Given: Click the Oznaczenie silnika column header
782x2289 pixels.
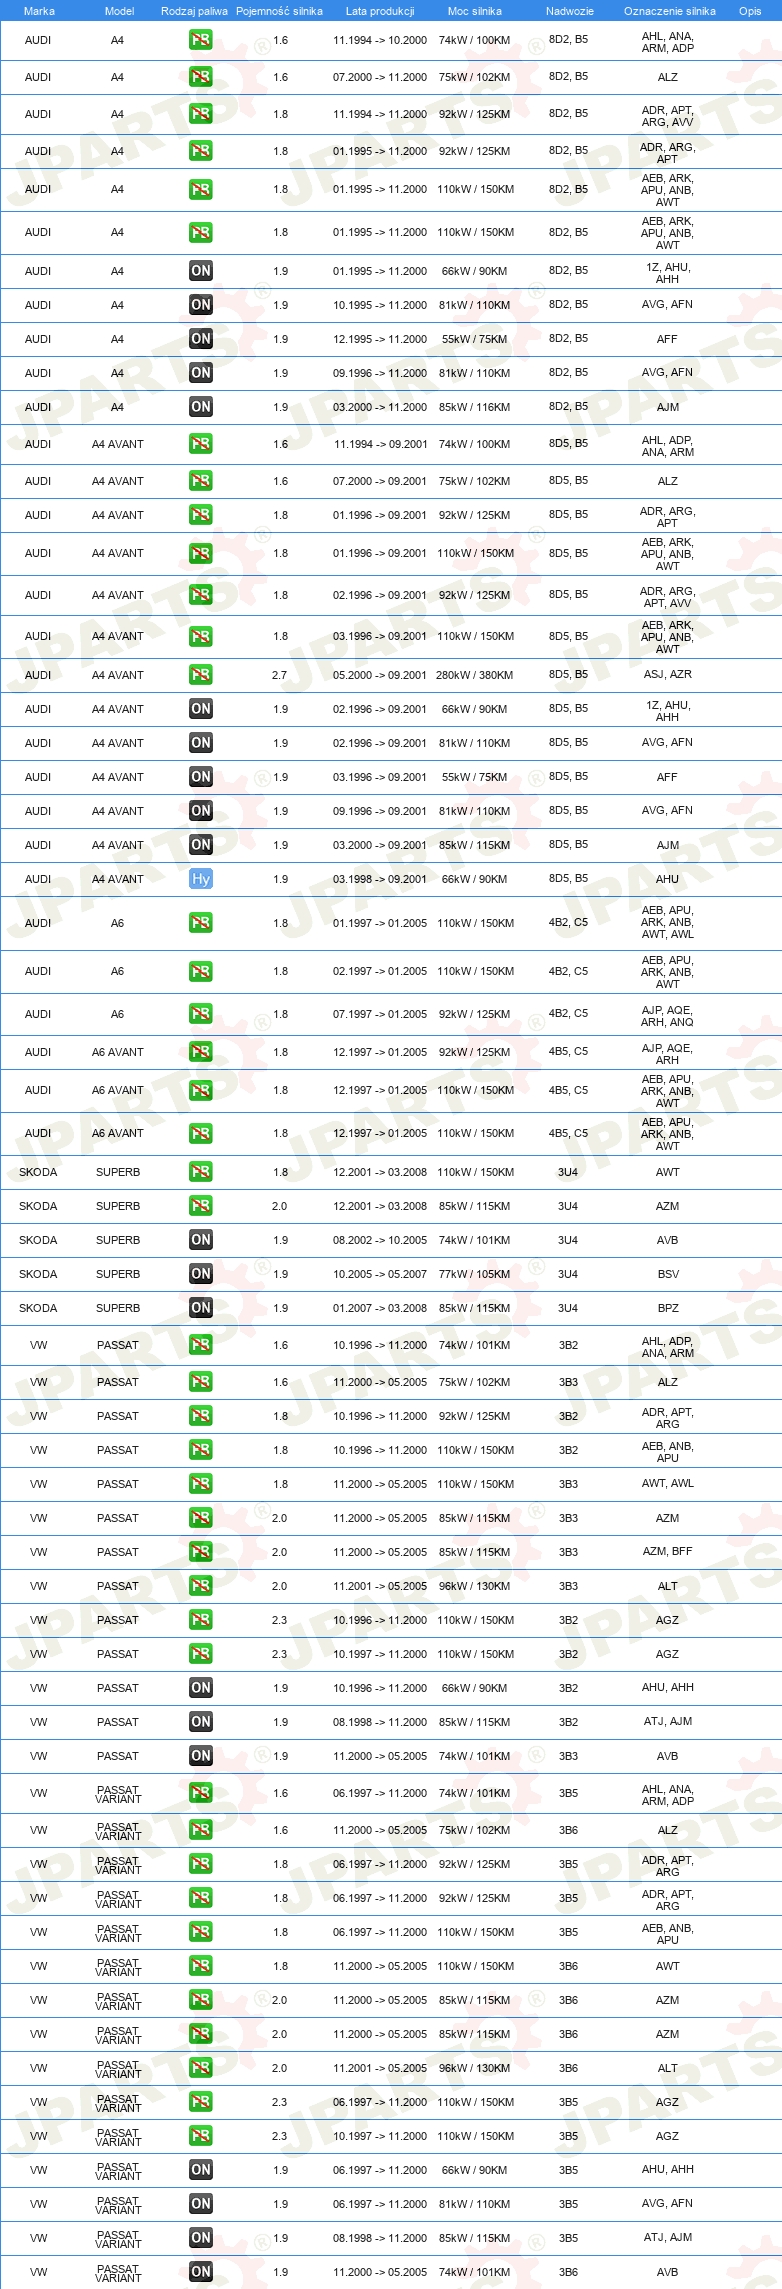Looking at the screenshot, I should pos(670,11).
